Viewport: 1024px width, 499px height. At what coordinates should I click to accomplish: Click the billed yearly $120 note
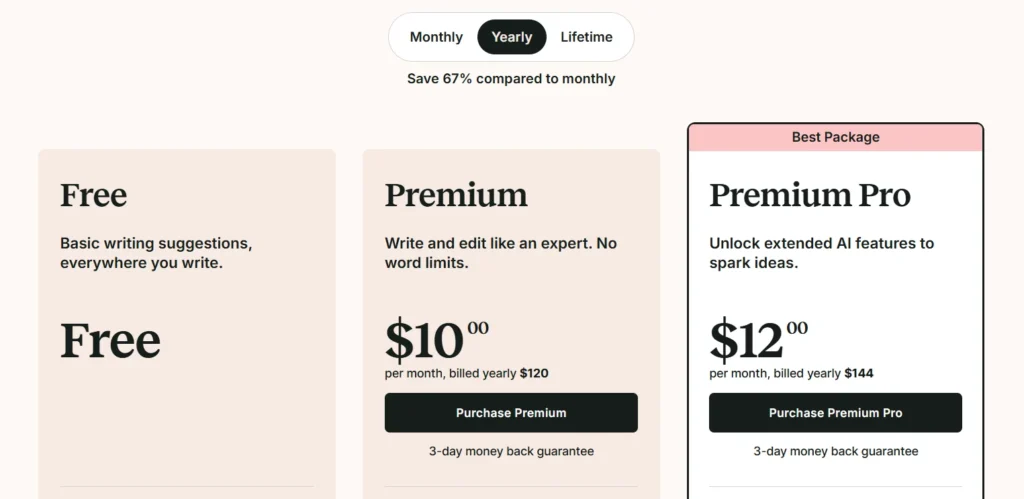point(467,373)
